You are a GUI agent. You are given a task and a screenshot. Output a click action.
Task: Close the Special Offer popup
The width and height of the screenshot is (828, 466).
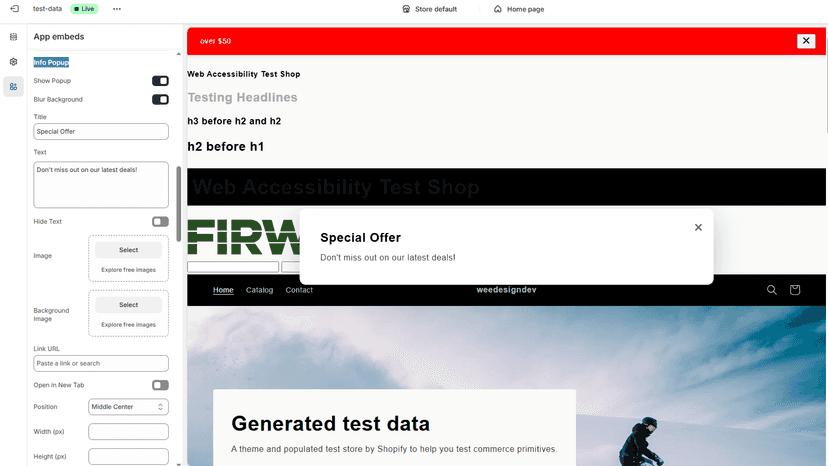(x=698, y=227)
